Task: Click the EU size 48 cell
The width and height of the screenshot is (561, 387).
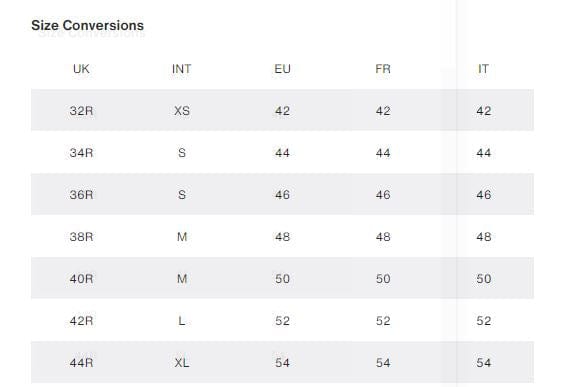Action: pyautogui.click(x=282, y=237)
